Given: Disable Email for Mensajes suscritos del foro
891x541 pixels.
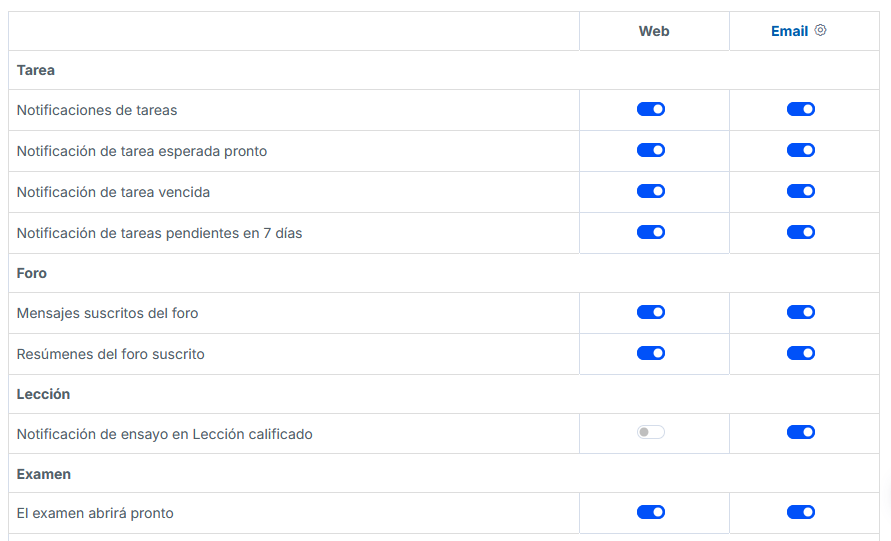Looking at the screenshot, I should 801,312.
